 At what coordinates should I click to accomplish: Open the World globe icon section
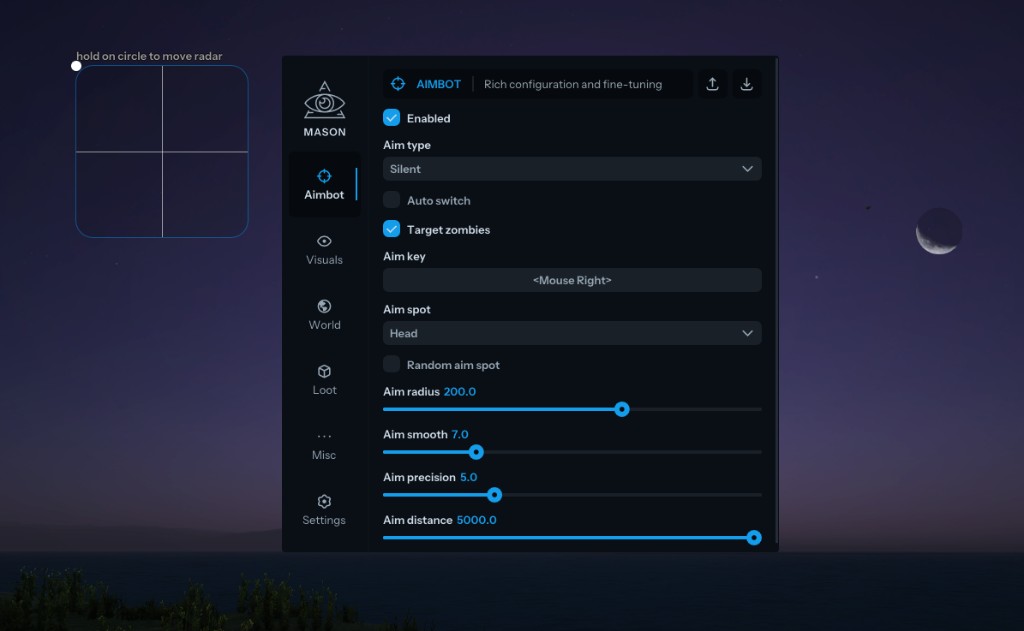click(x=324, y=314)
